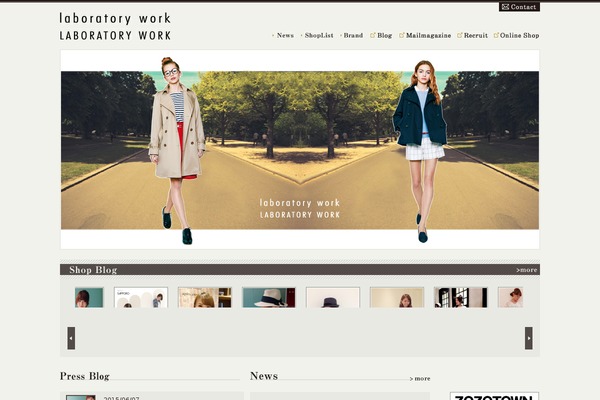Click the external-link icon beside Recruit
The width and height of the screenshot is (600, 400).
(x=460, y=35)
